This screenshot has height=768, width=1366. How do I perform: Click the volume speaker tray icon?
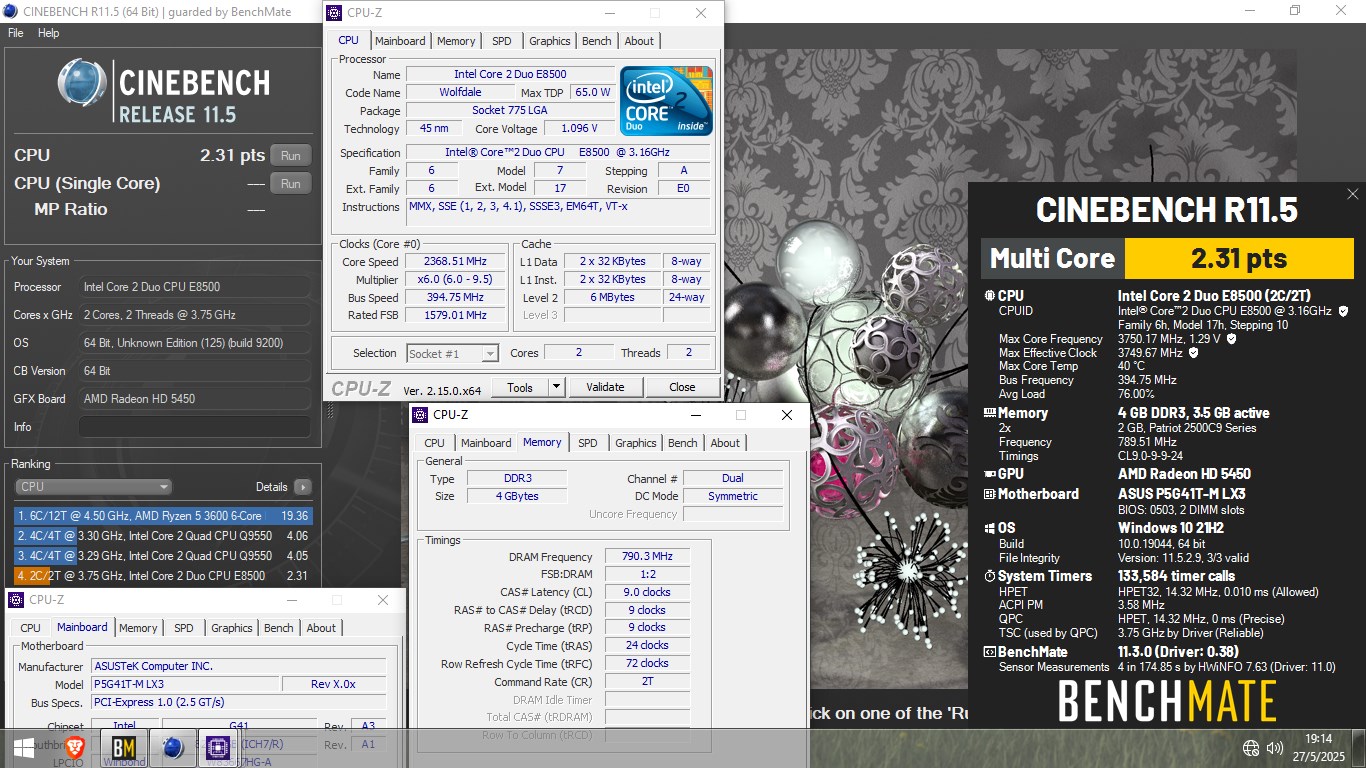[1275, 748]
